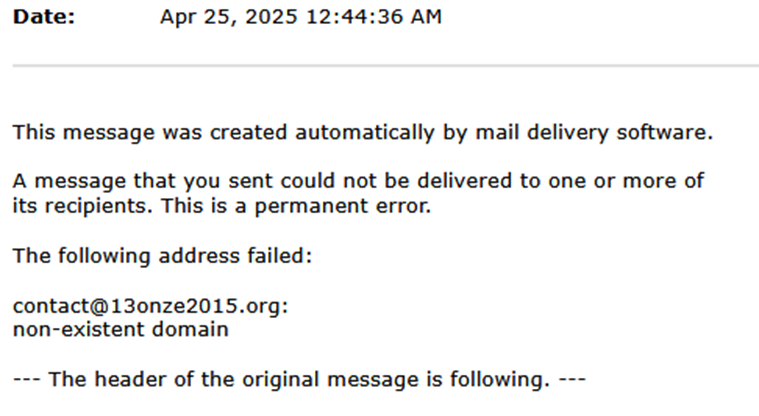This screenshot has height=416, width=759.
Task: Click the "non-existent domain" error text
Action: [x=120, y=328]
